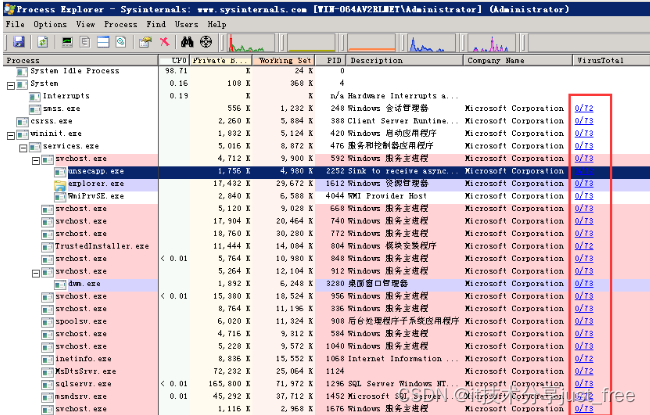The image size is (650, 415).
Task: Select the spoolsv.exe process
Action: 326,321
